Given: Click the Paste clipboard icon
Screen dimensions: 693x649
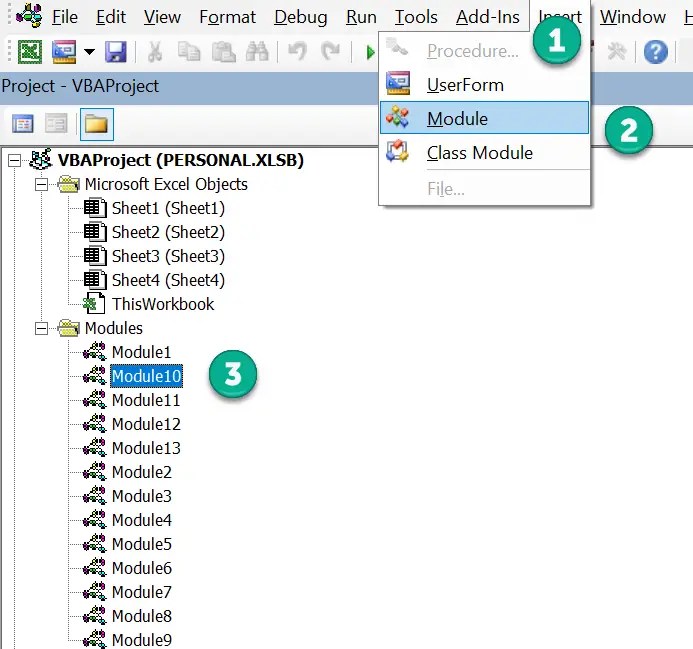Looking at the screenshot, I should click(224, 52).
